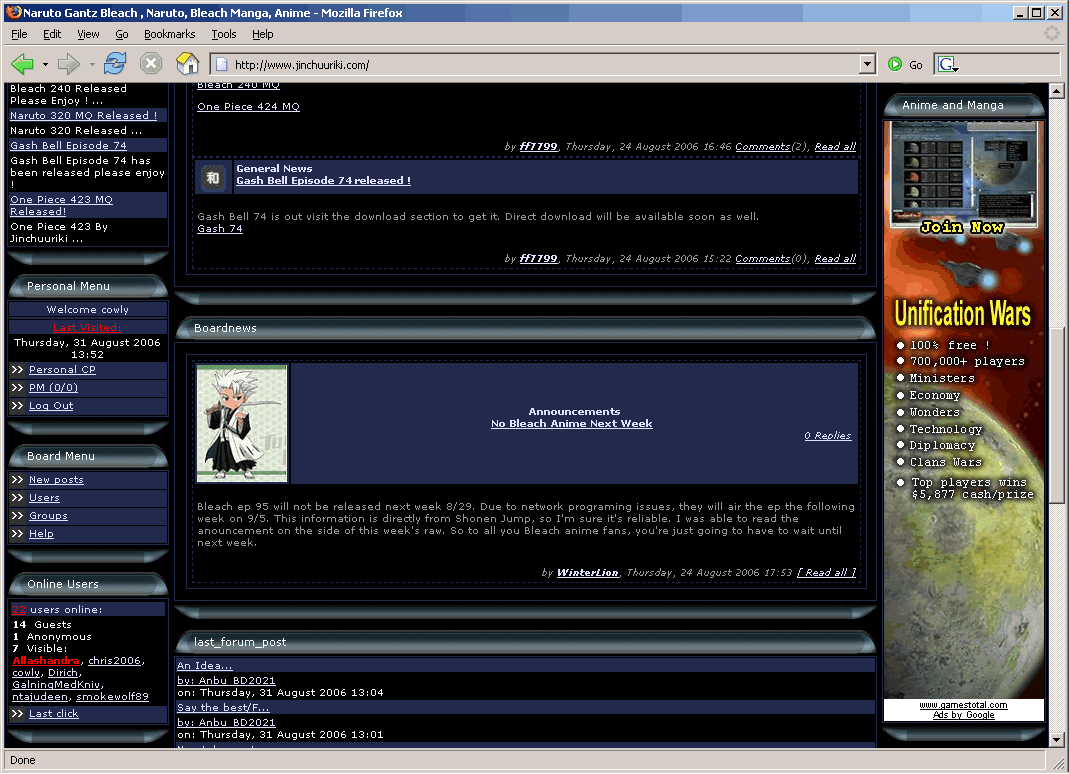
Task: Open the Tools menu
Action: point(224,34)
